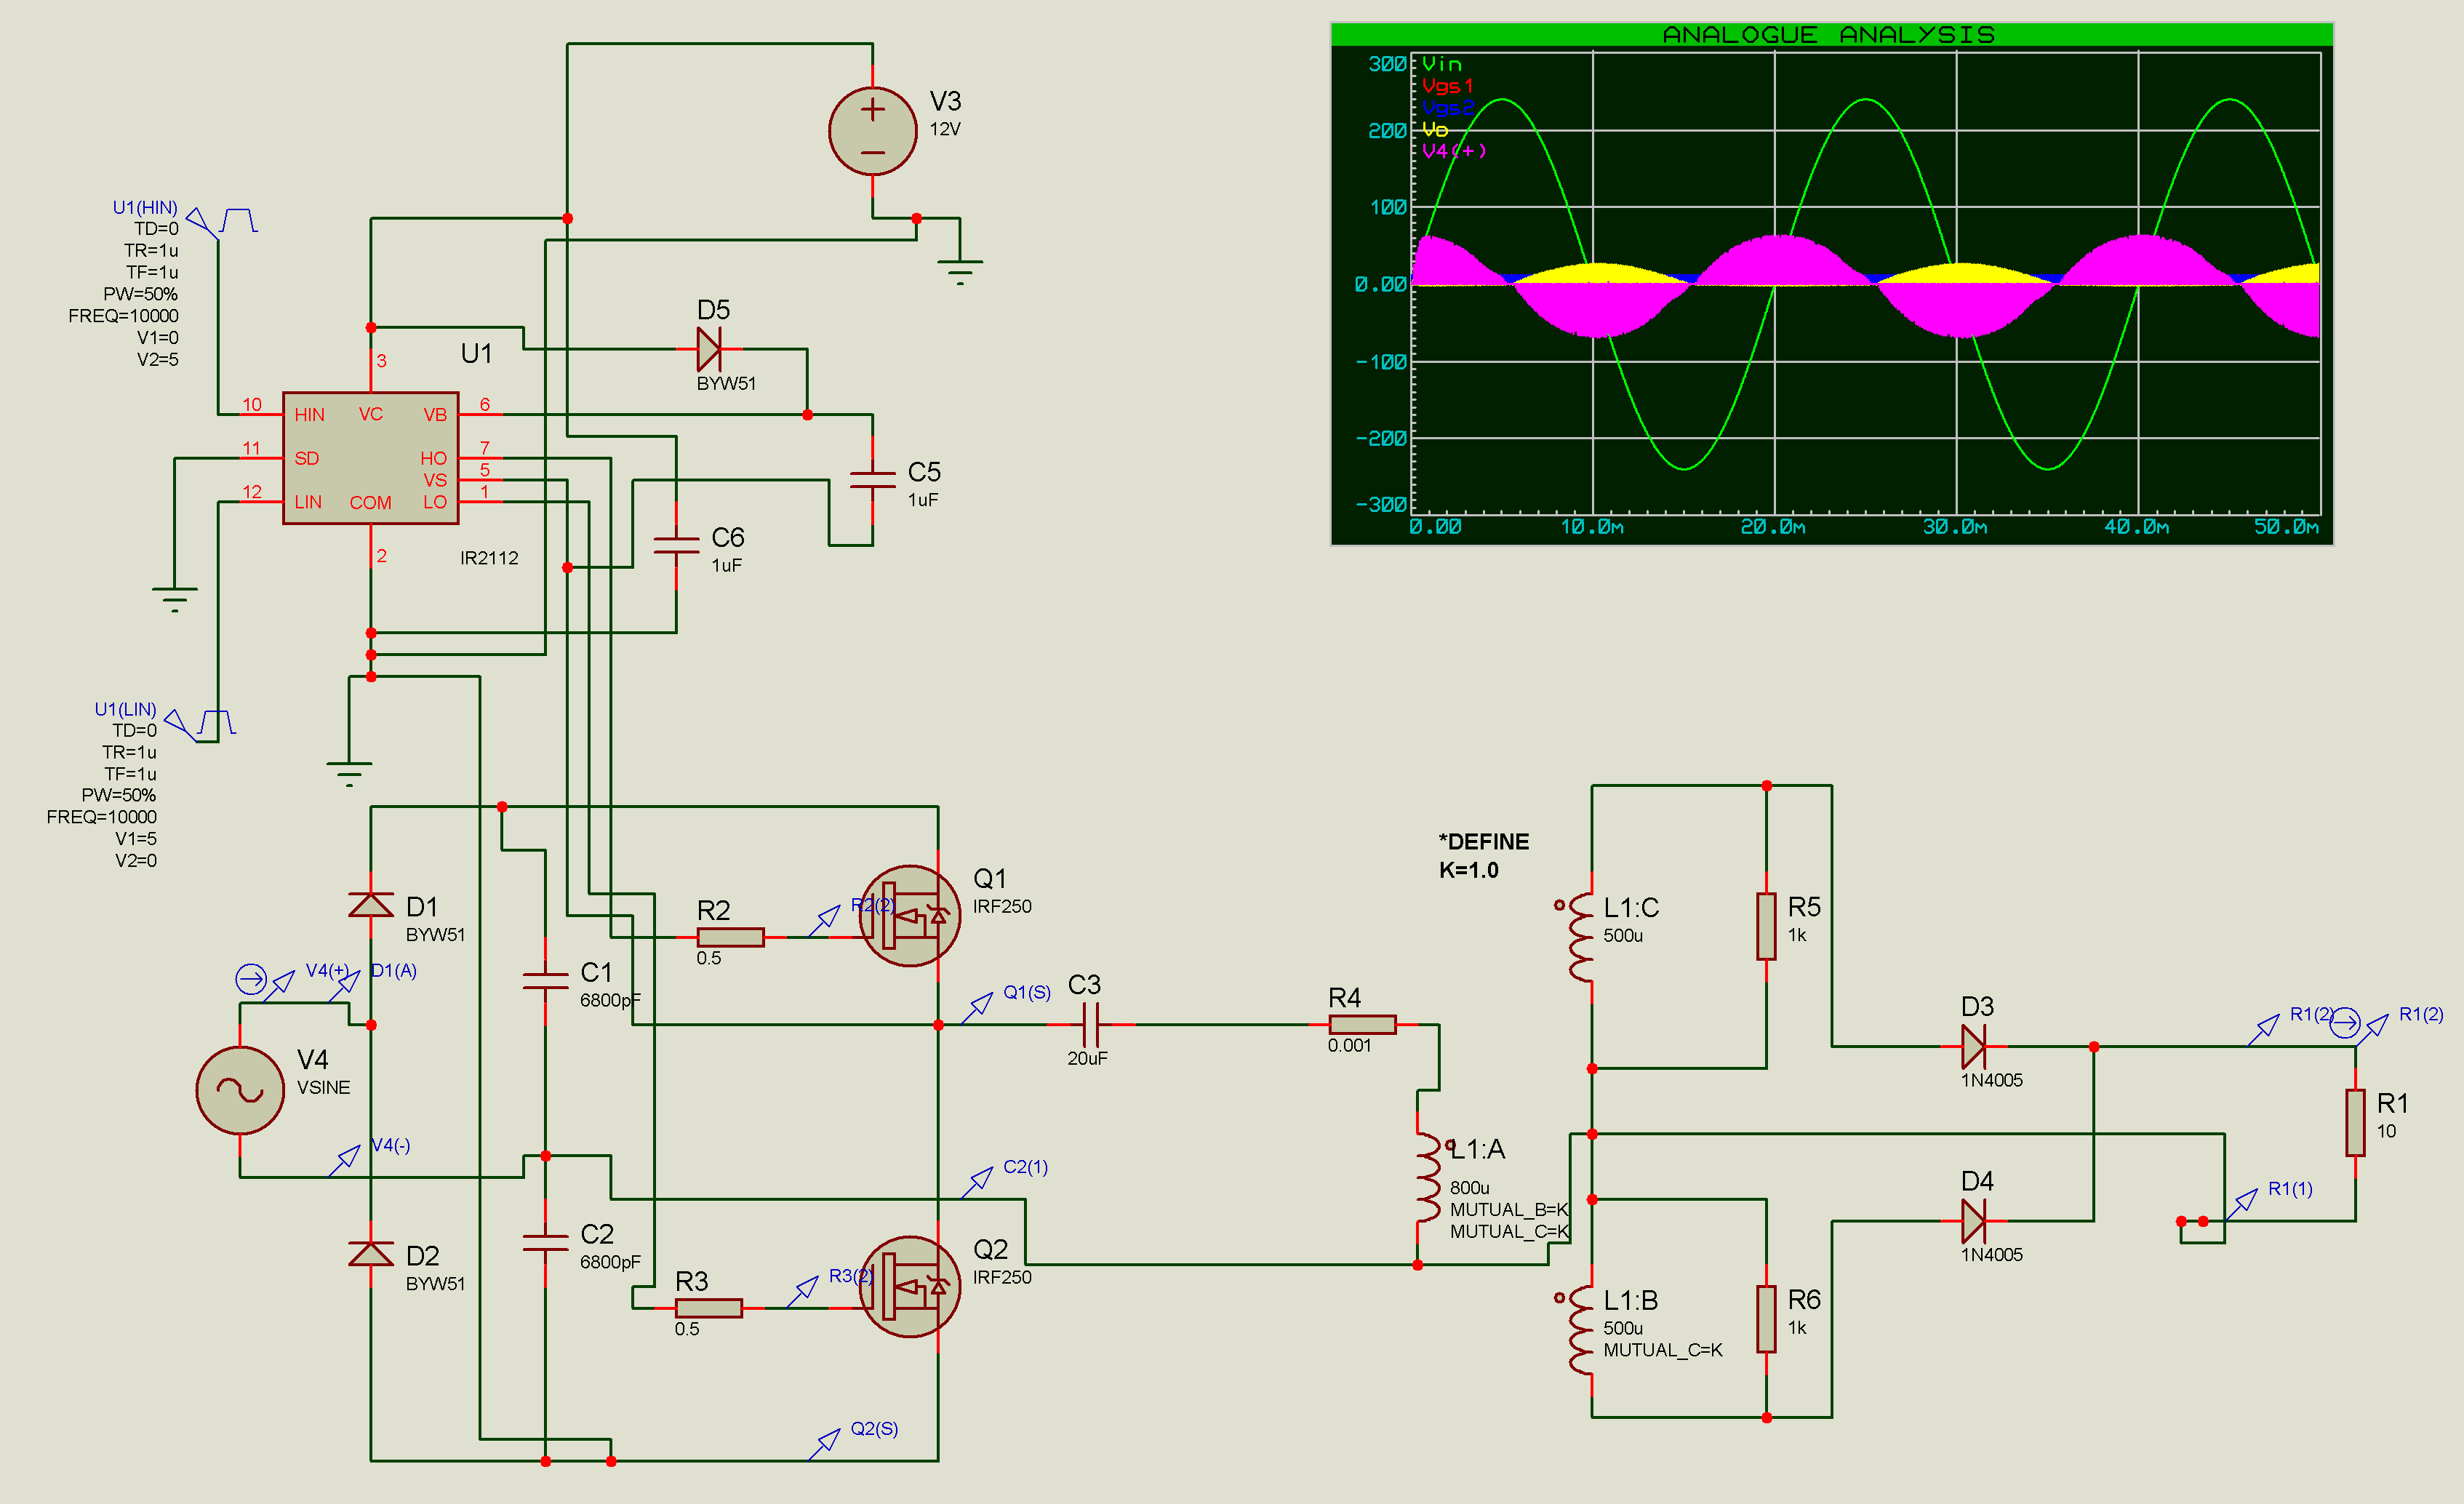Click the D3 1N4005 diode symbol
Viewport: 2464px width, 1504px height.
pos(1973,1047)
